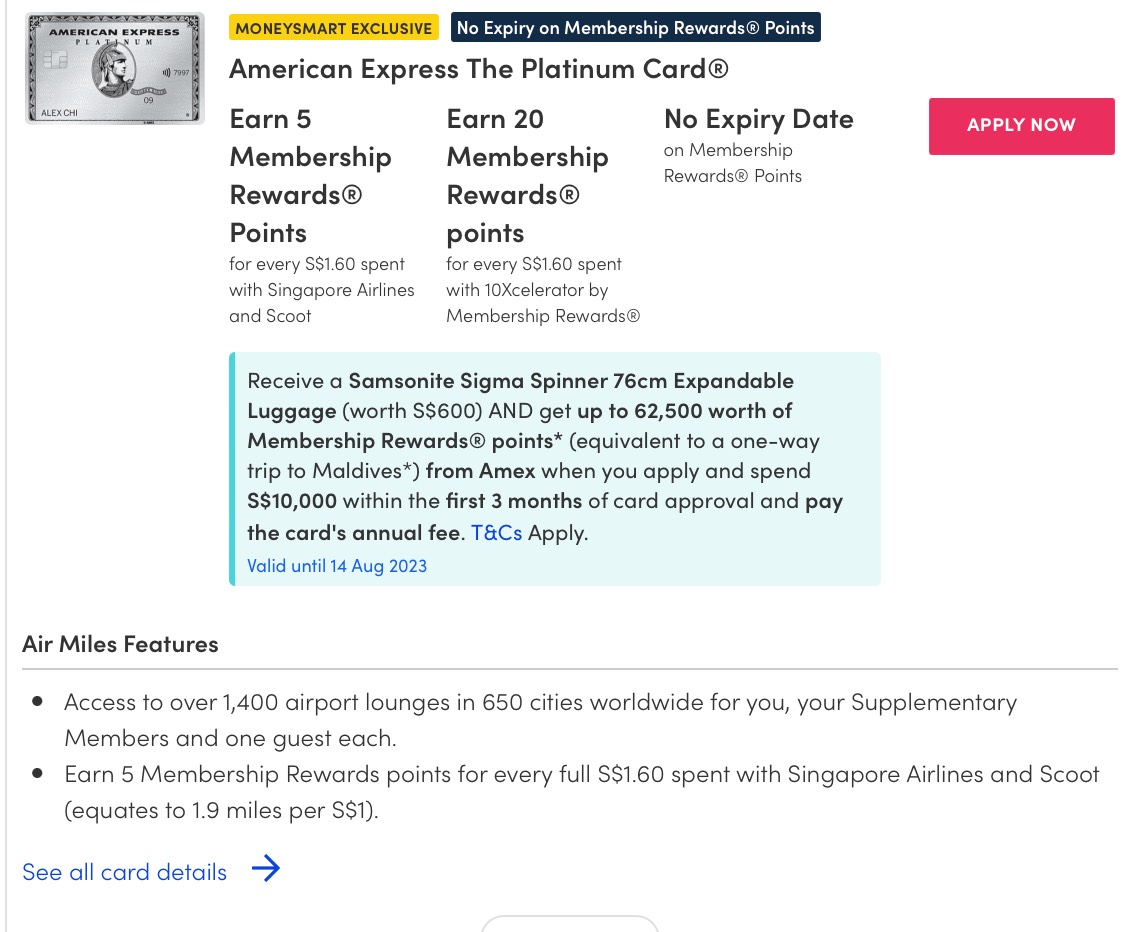1128x932 pixels.
Task: Click the Valid until 14 Aug 2023 text
Action: click(337, 566)
